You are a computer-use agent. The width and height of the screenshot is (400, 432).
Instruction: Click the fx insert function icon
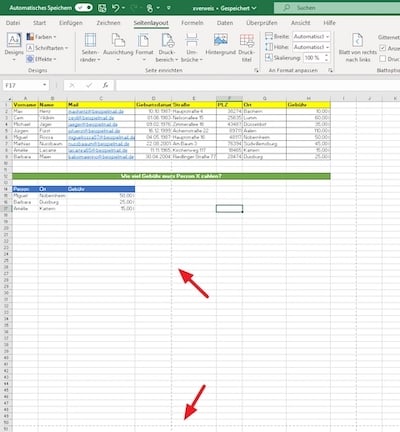point(105,86)
